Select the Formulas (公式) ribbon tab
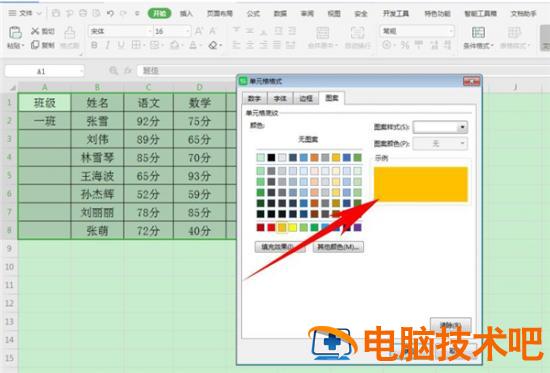550x373 pixels. (253, 13)
